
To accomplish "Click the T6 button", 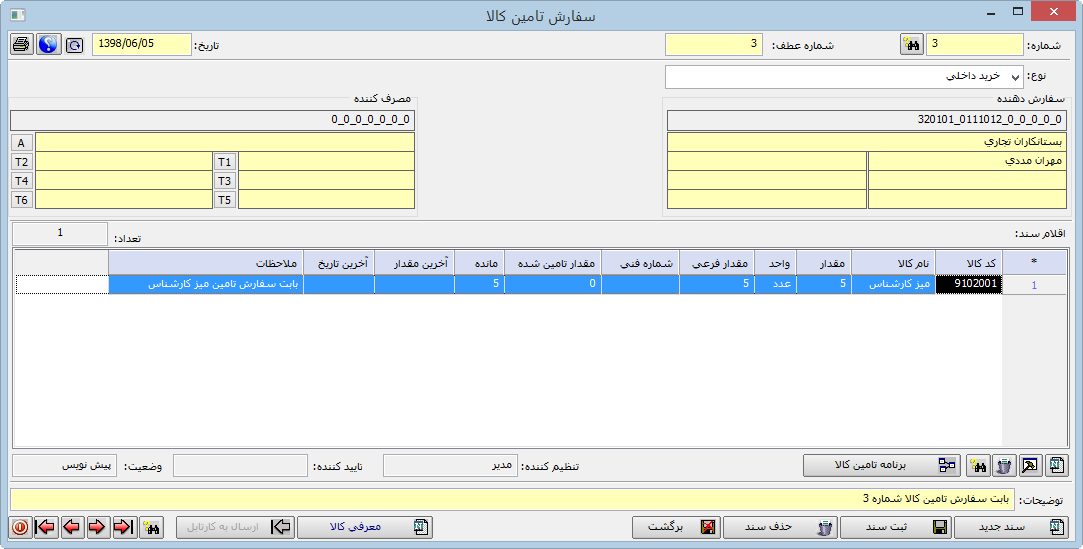I will pos(21,200).
